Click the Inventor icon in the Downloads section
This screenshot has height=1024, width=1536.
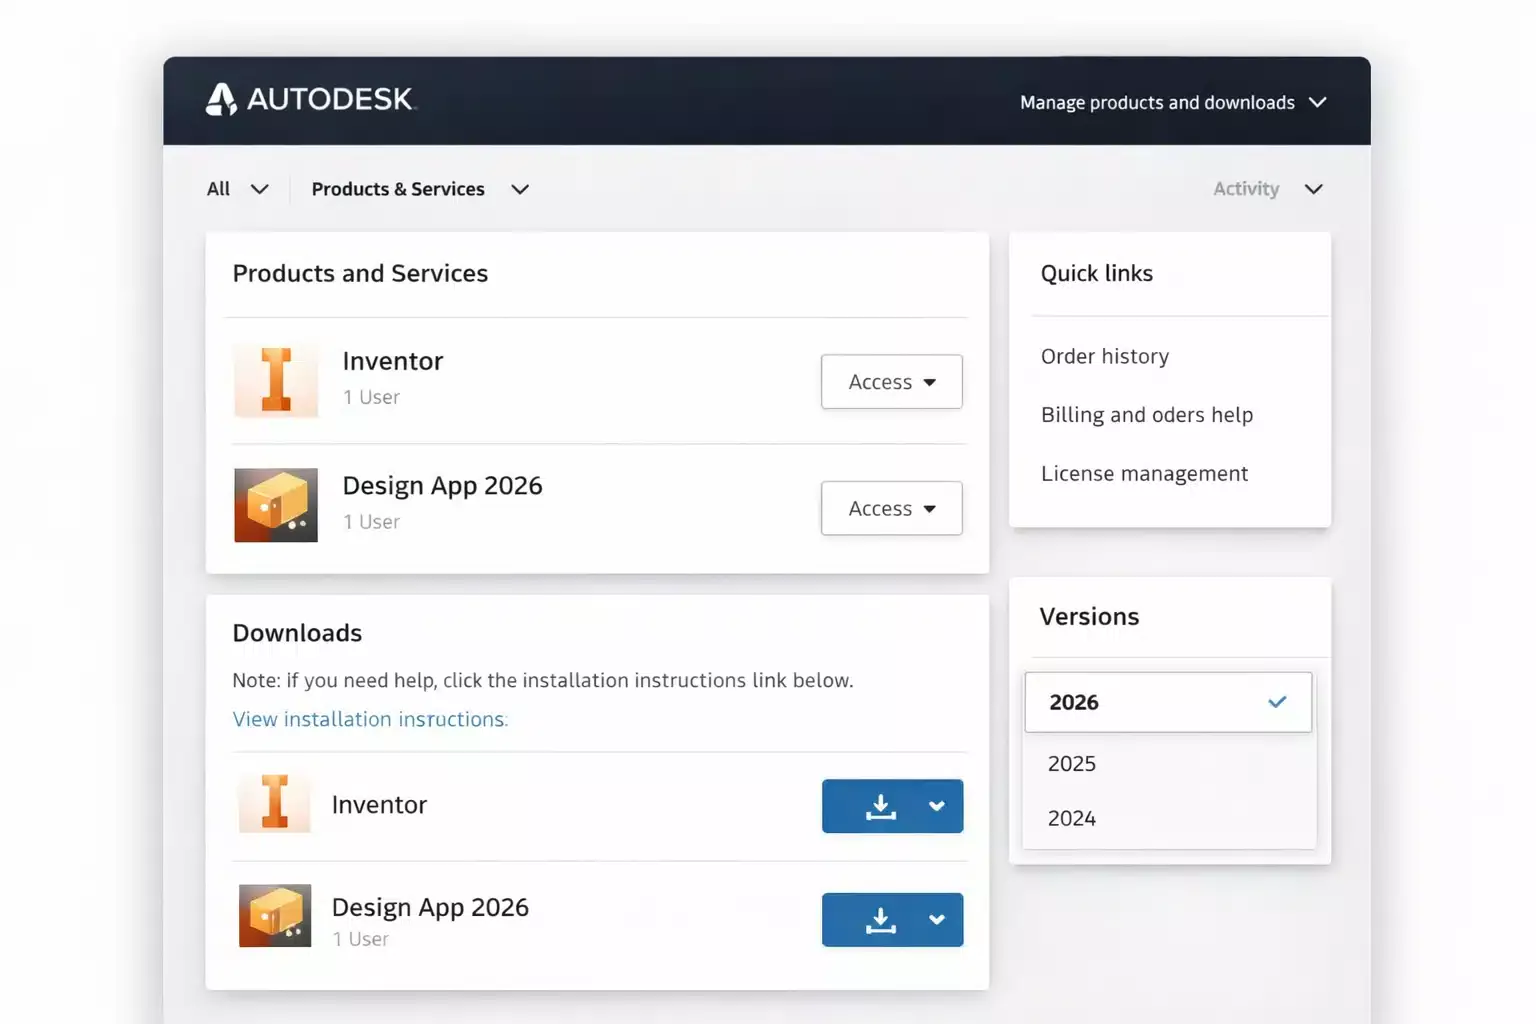(x=275, y=804)
